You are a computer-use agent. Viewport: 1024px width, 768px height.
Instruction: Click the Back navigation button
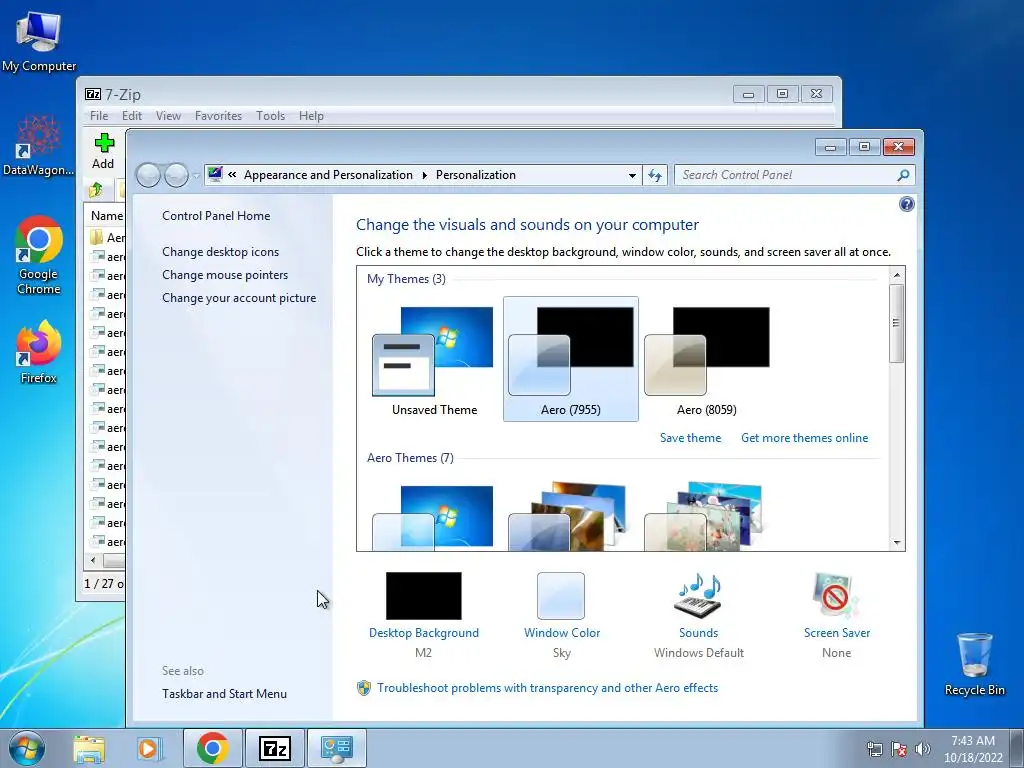point(148,175)
